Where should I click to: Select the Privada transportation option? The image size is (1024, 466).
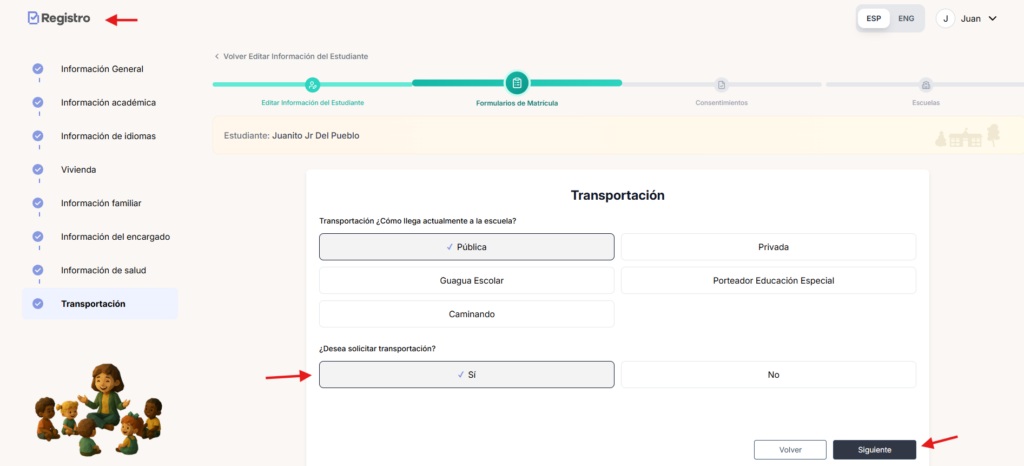tap(768, 246)
